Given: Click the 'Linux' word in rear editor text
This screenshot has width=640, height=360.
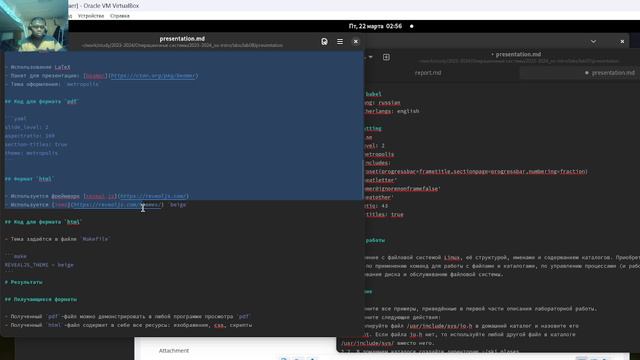Looking at the screenshot, I should tap(452, 258).
